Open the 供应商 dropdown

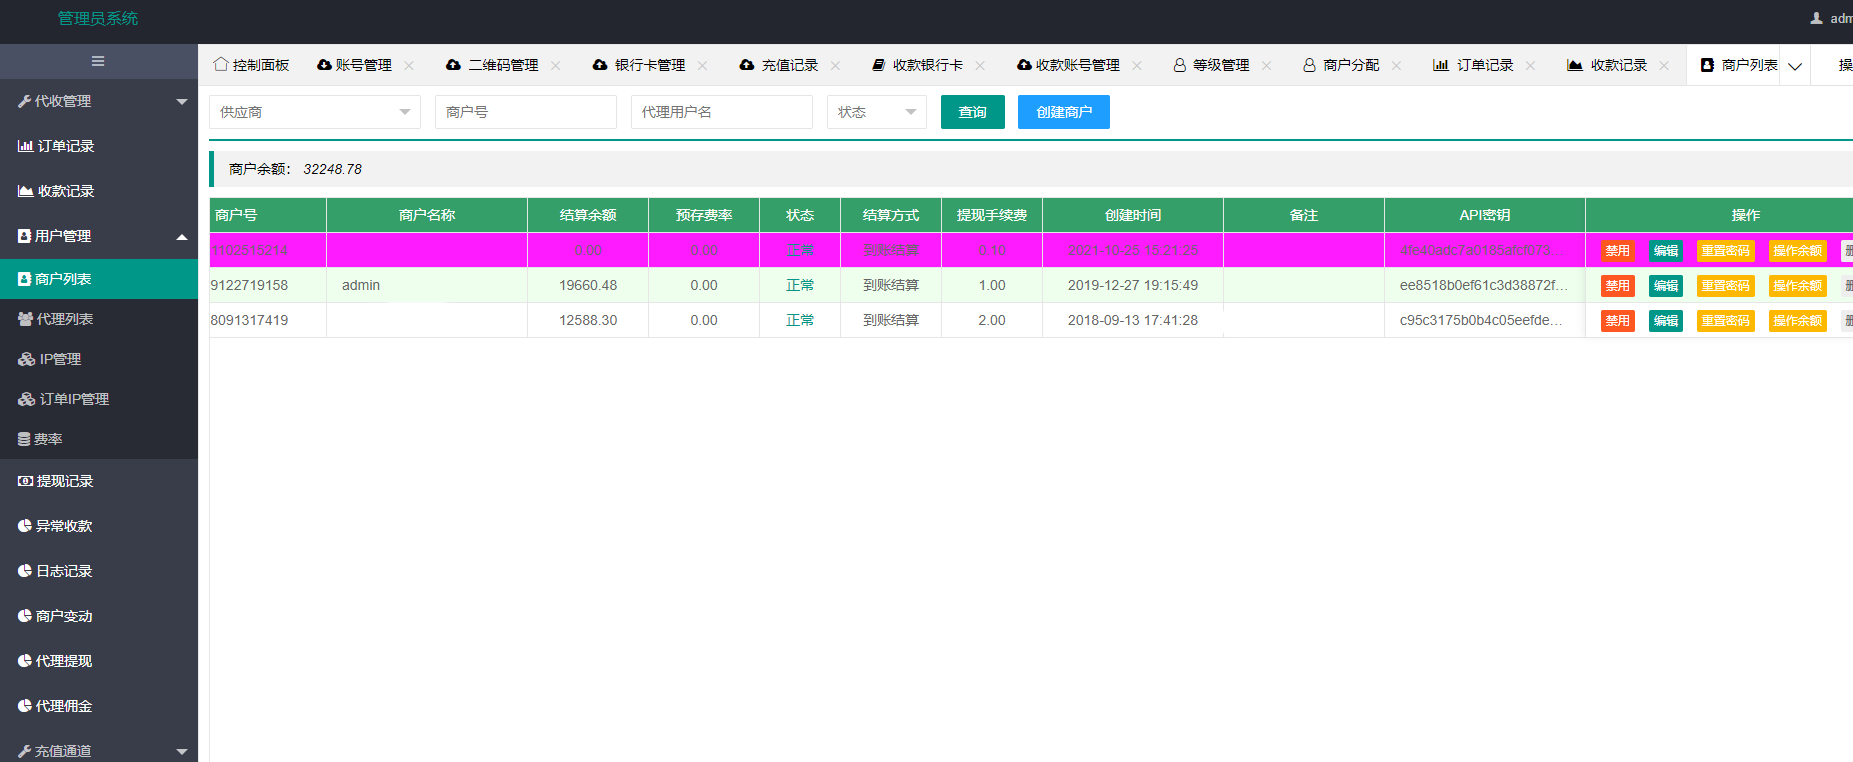click(x=315, y=112)
